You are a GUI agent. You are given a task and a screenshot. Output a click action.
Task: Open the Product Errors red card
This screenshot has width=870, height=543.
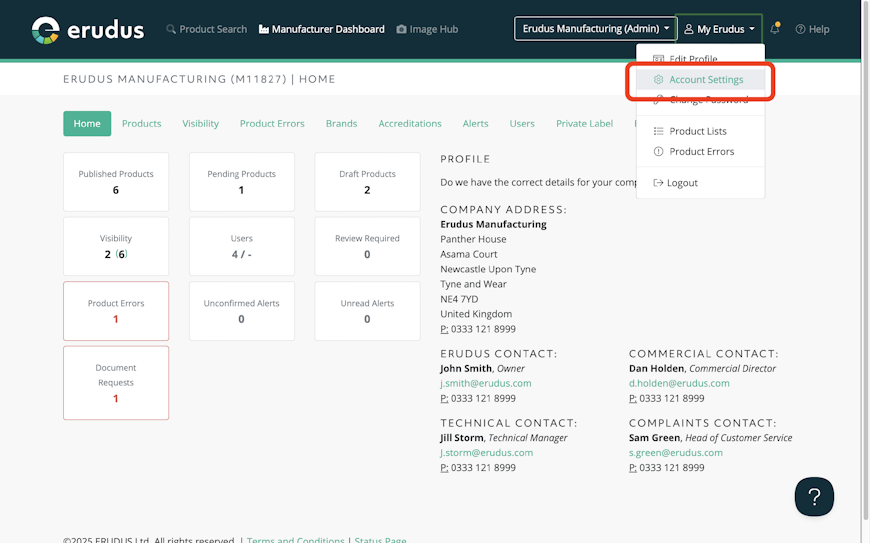tap(116, 311)
